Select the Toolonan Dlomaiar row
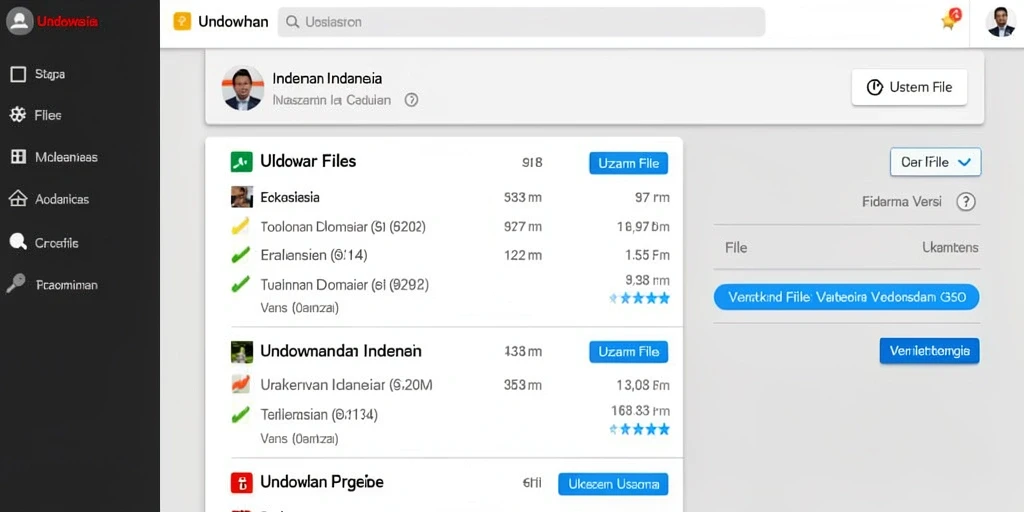The image size is (1024, 512). (451, 227)
